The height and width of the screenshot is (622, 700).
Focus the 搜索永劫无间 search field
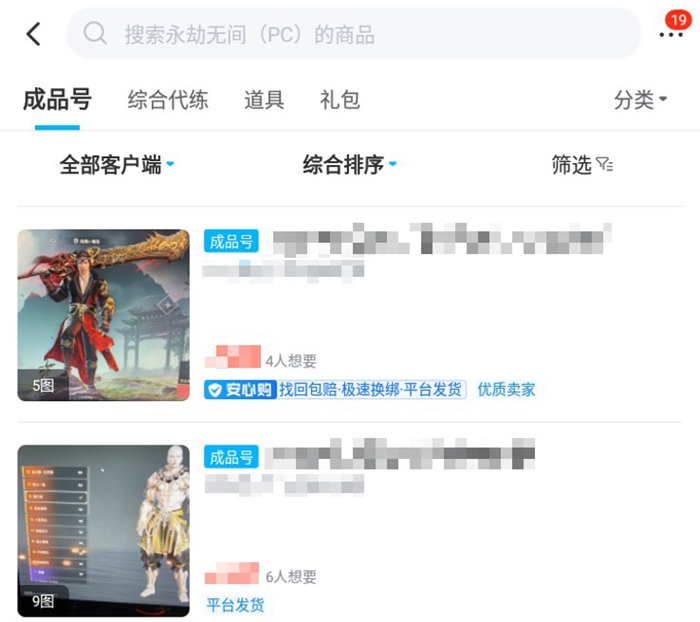click(x=354, y=33)
